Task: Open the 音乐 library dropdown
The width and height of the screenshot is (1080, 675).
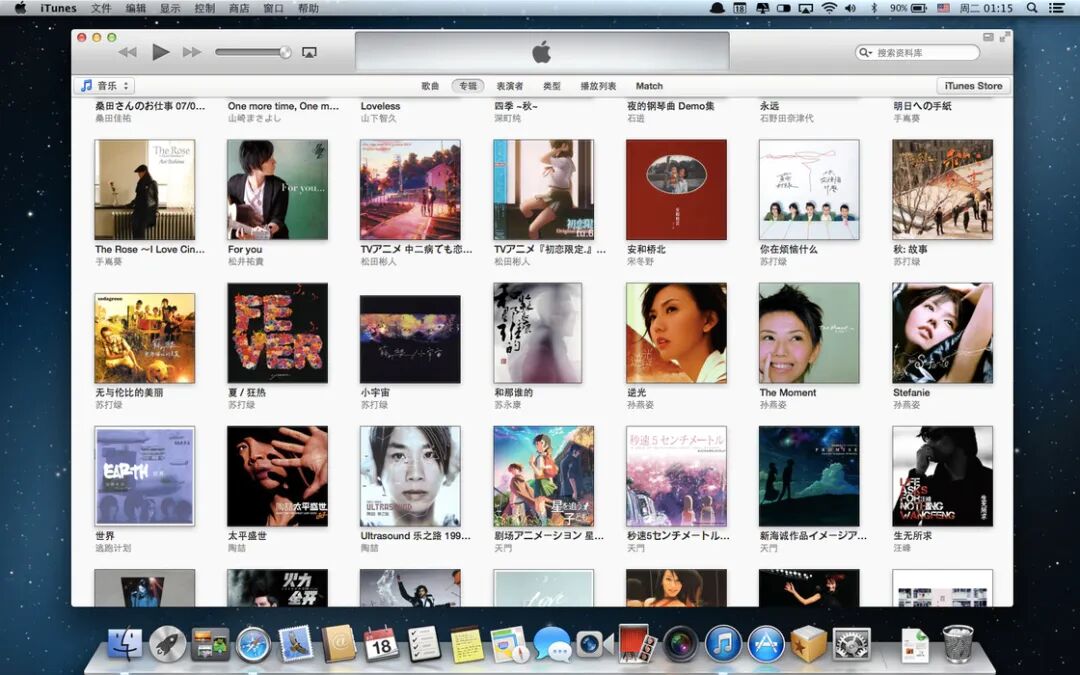Action: point(105,86)
